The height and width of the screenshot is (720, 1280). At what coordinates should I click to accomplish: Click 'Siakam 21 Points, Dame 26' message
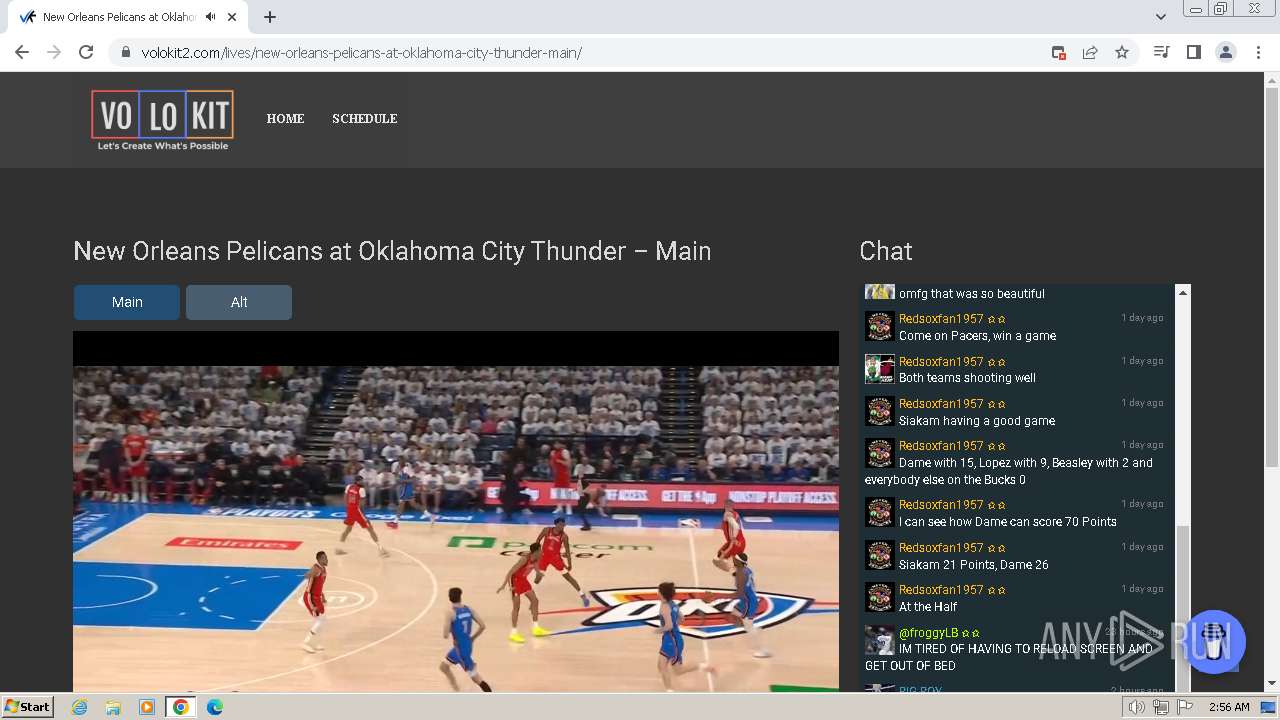pyautogui.click(x=974, y=565)
